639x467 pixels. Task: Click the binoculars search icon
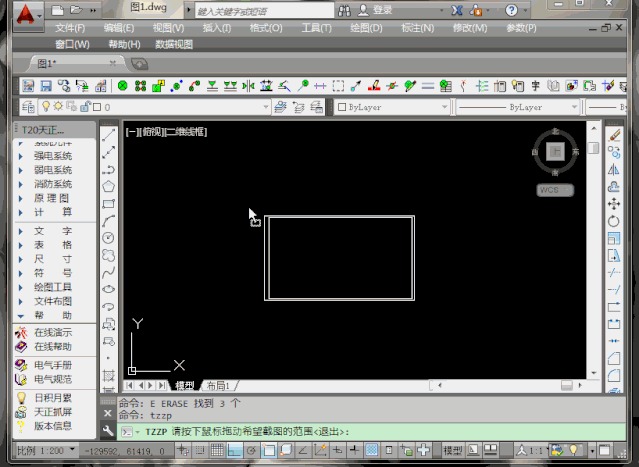click(x=344, y=11)
